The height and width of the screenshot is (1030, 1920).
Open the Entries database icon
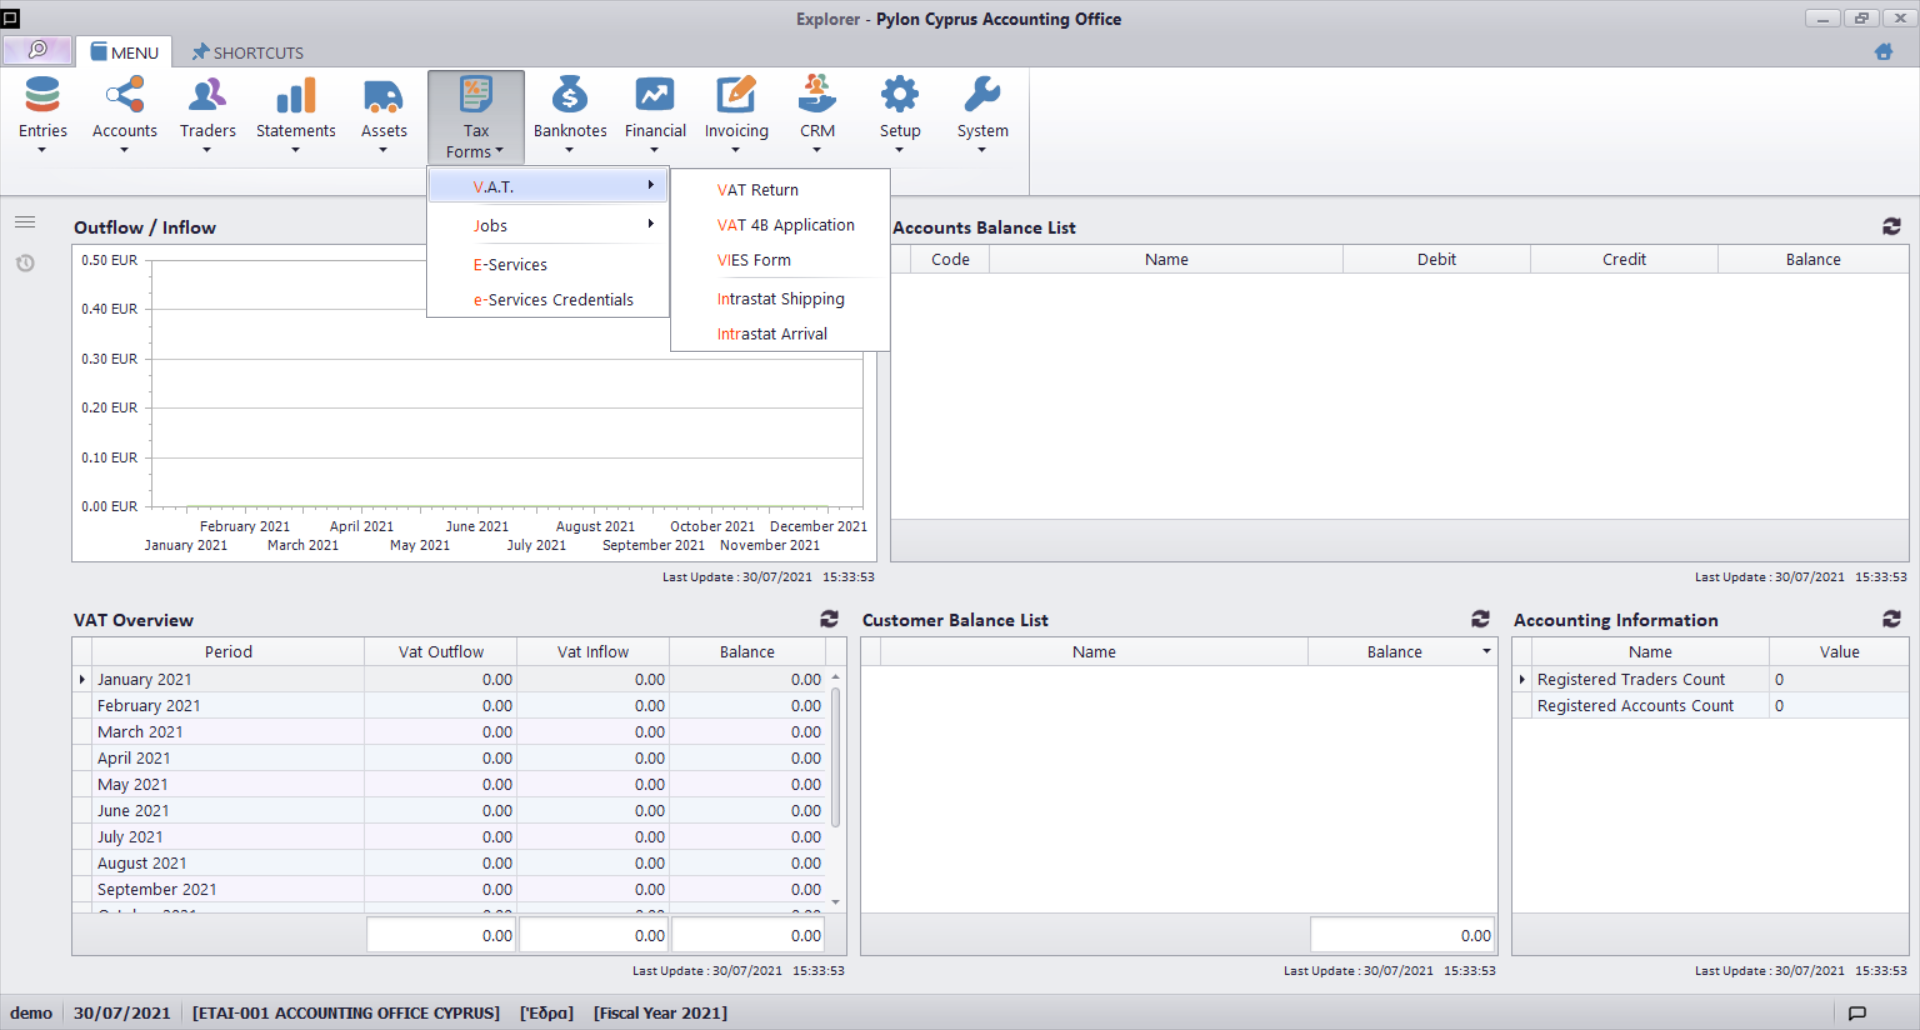tap(42, 96)
